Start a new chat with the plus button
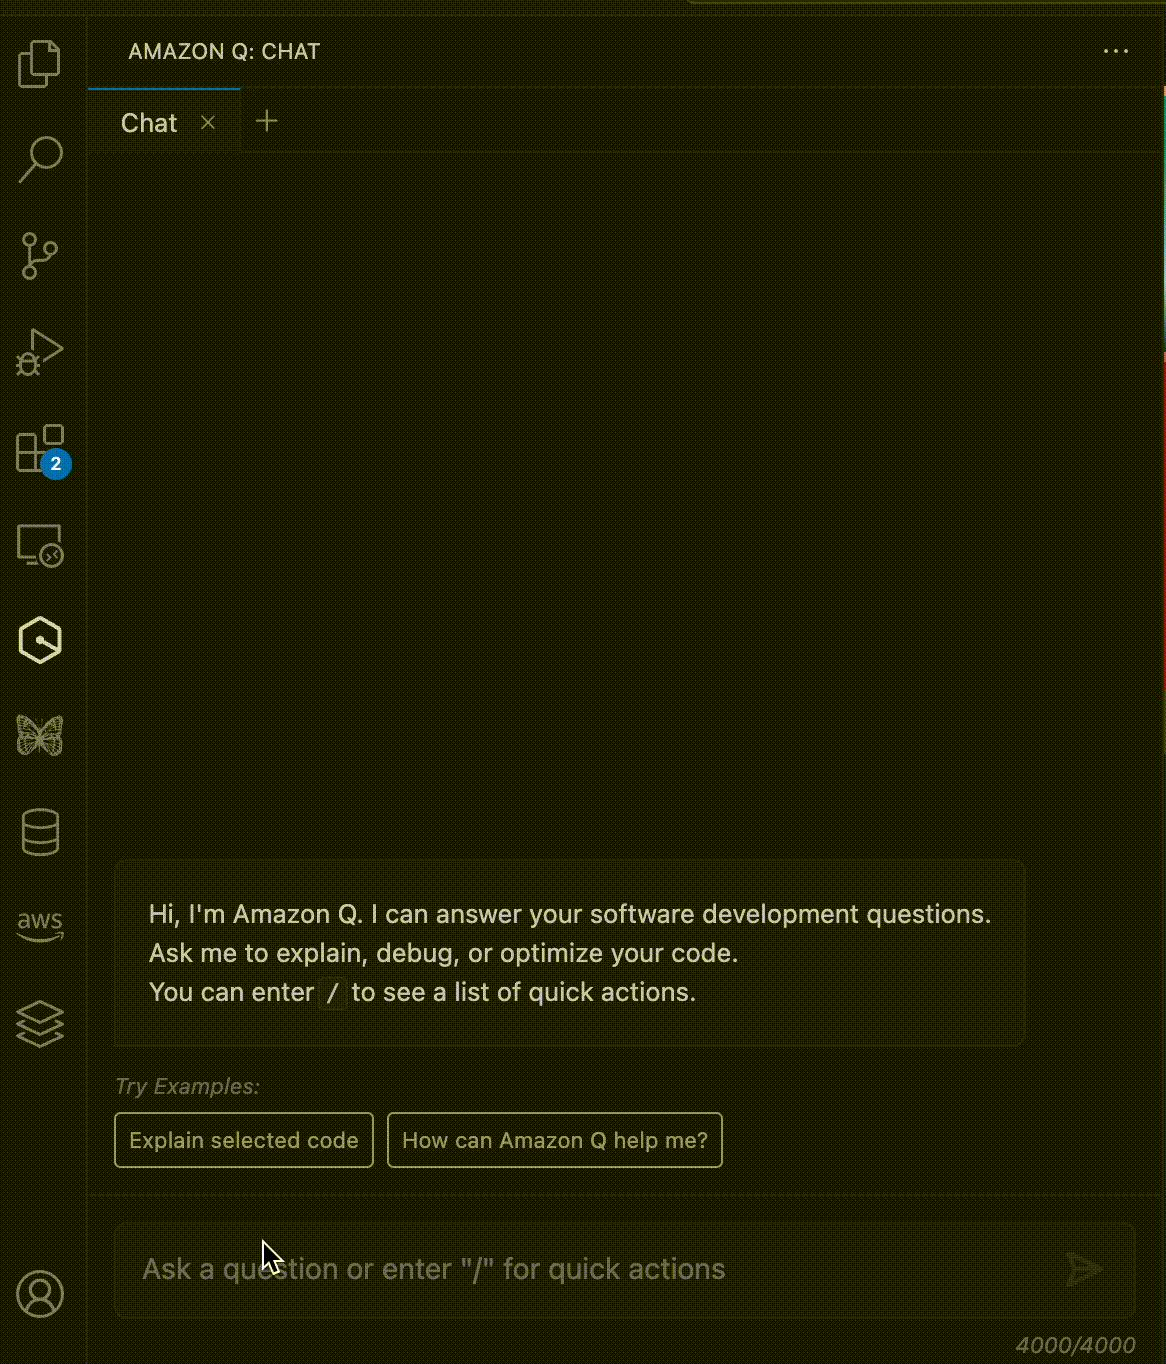The width and height of the screenshot is (1166, 1364). click(266, 120)
